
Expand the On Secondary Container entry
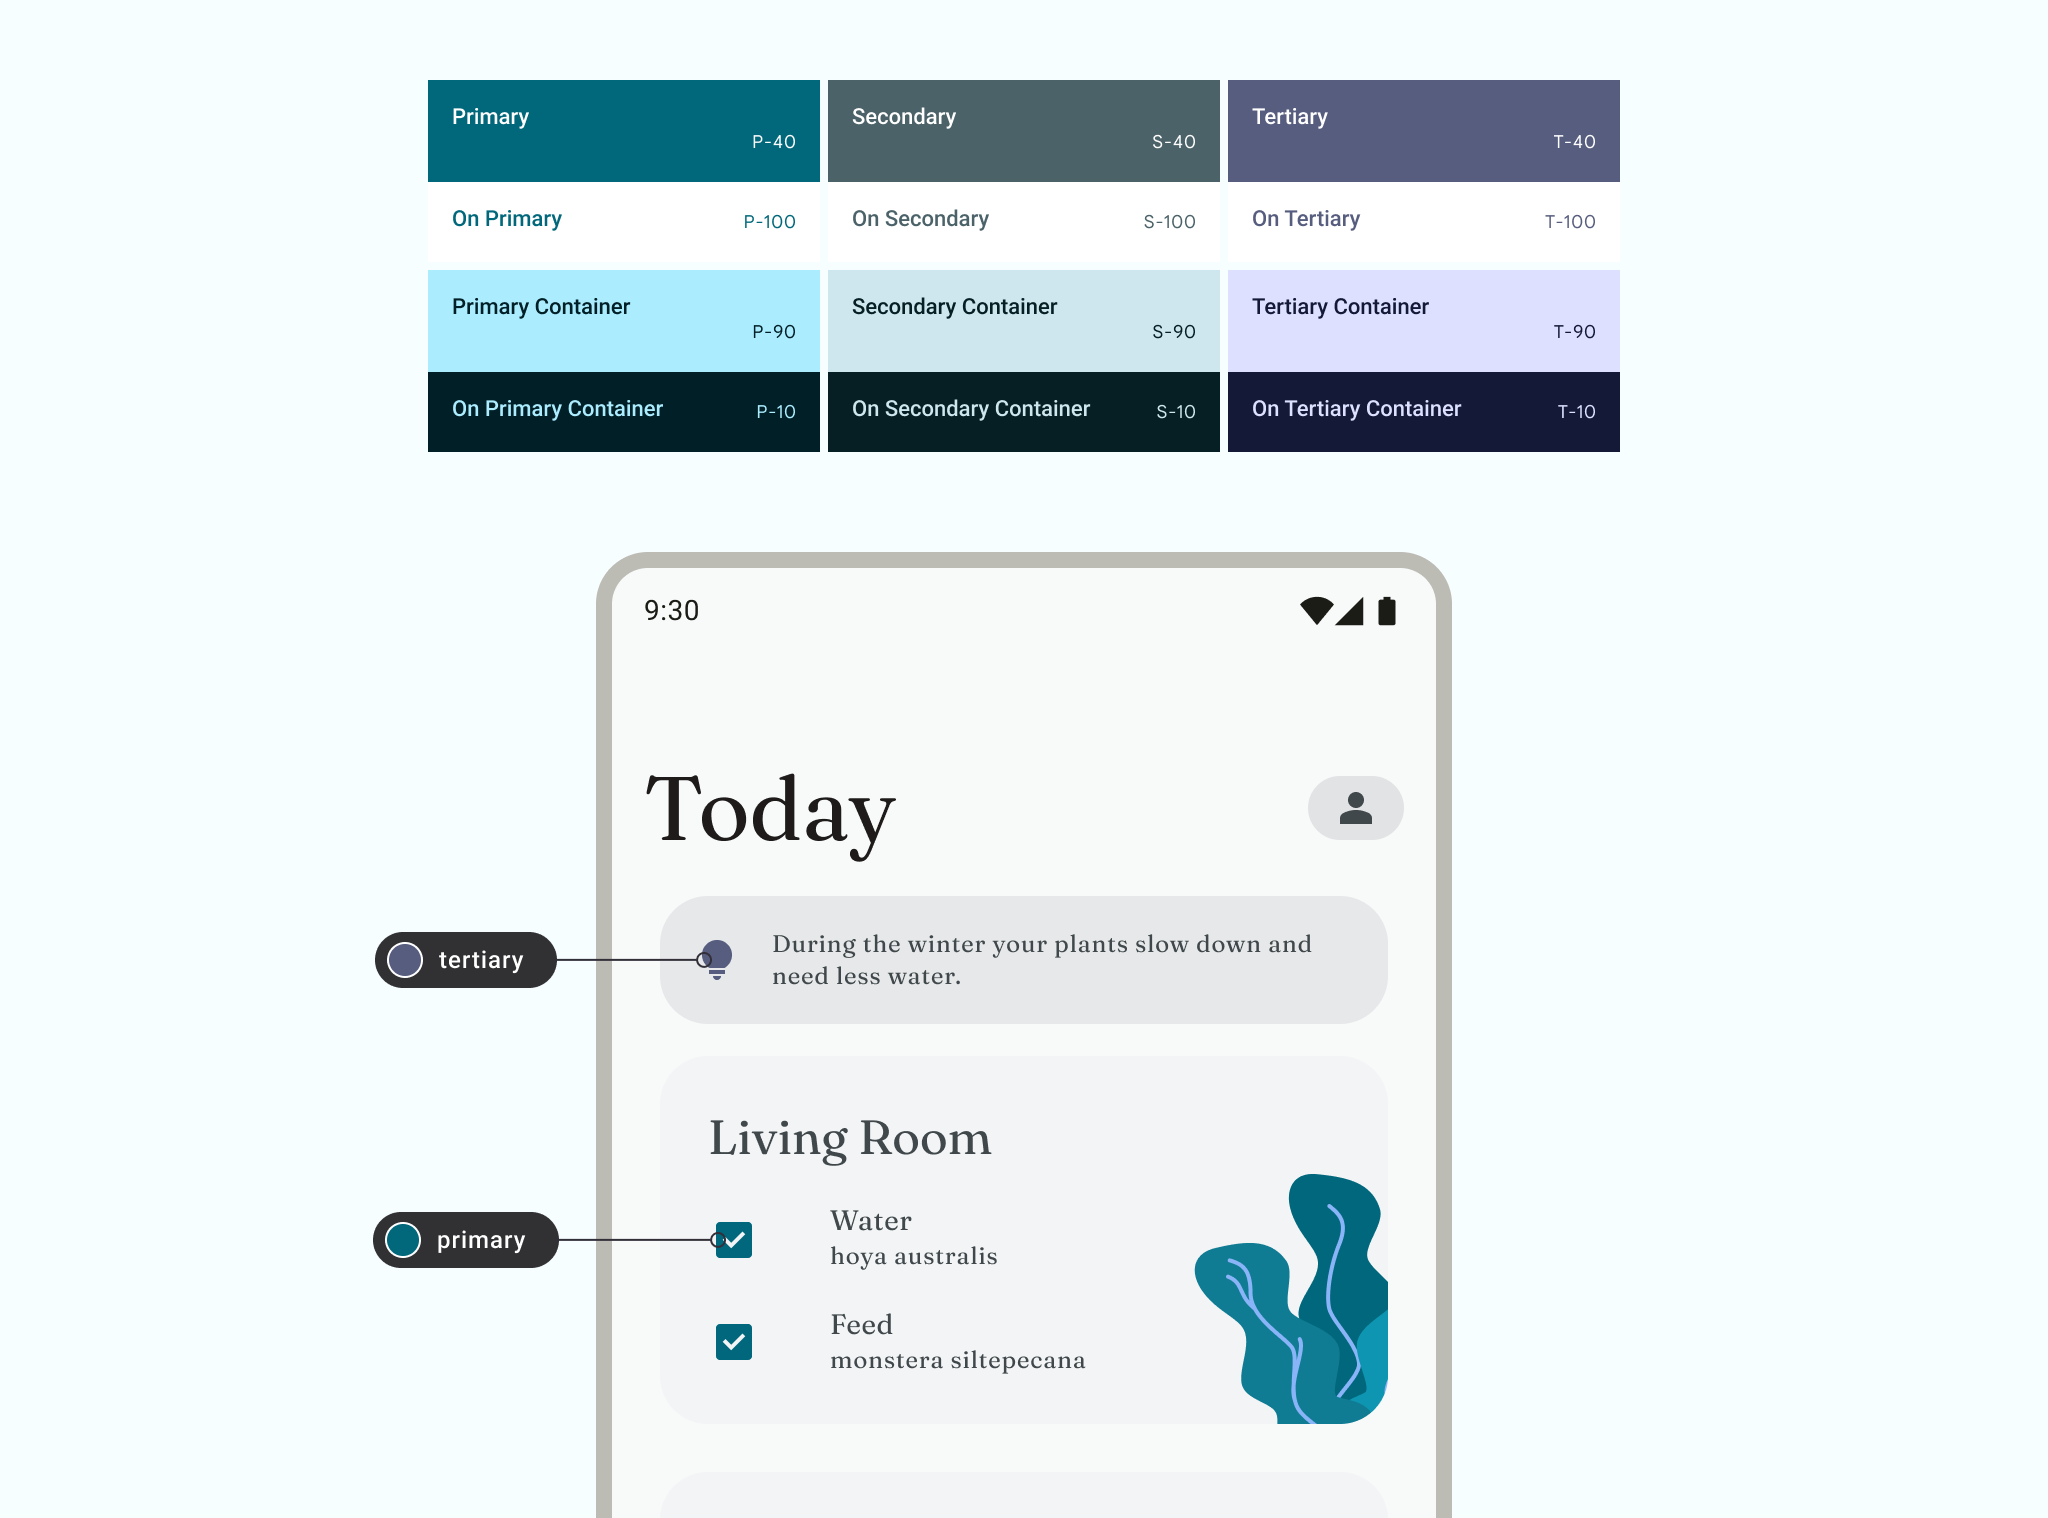click(1022, 411)
